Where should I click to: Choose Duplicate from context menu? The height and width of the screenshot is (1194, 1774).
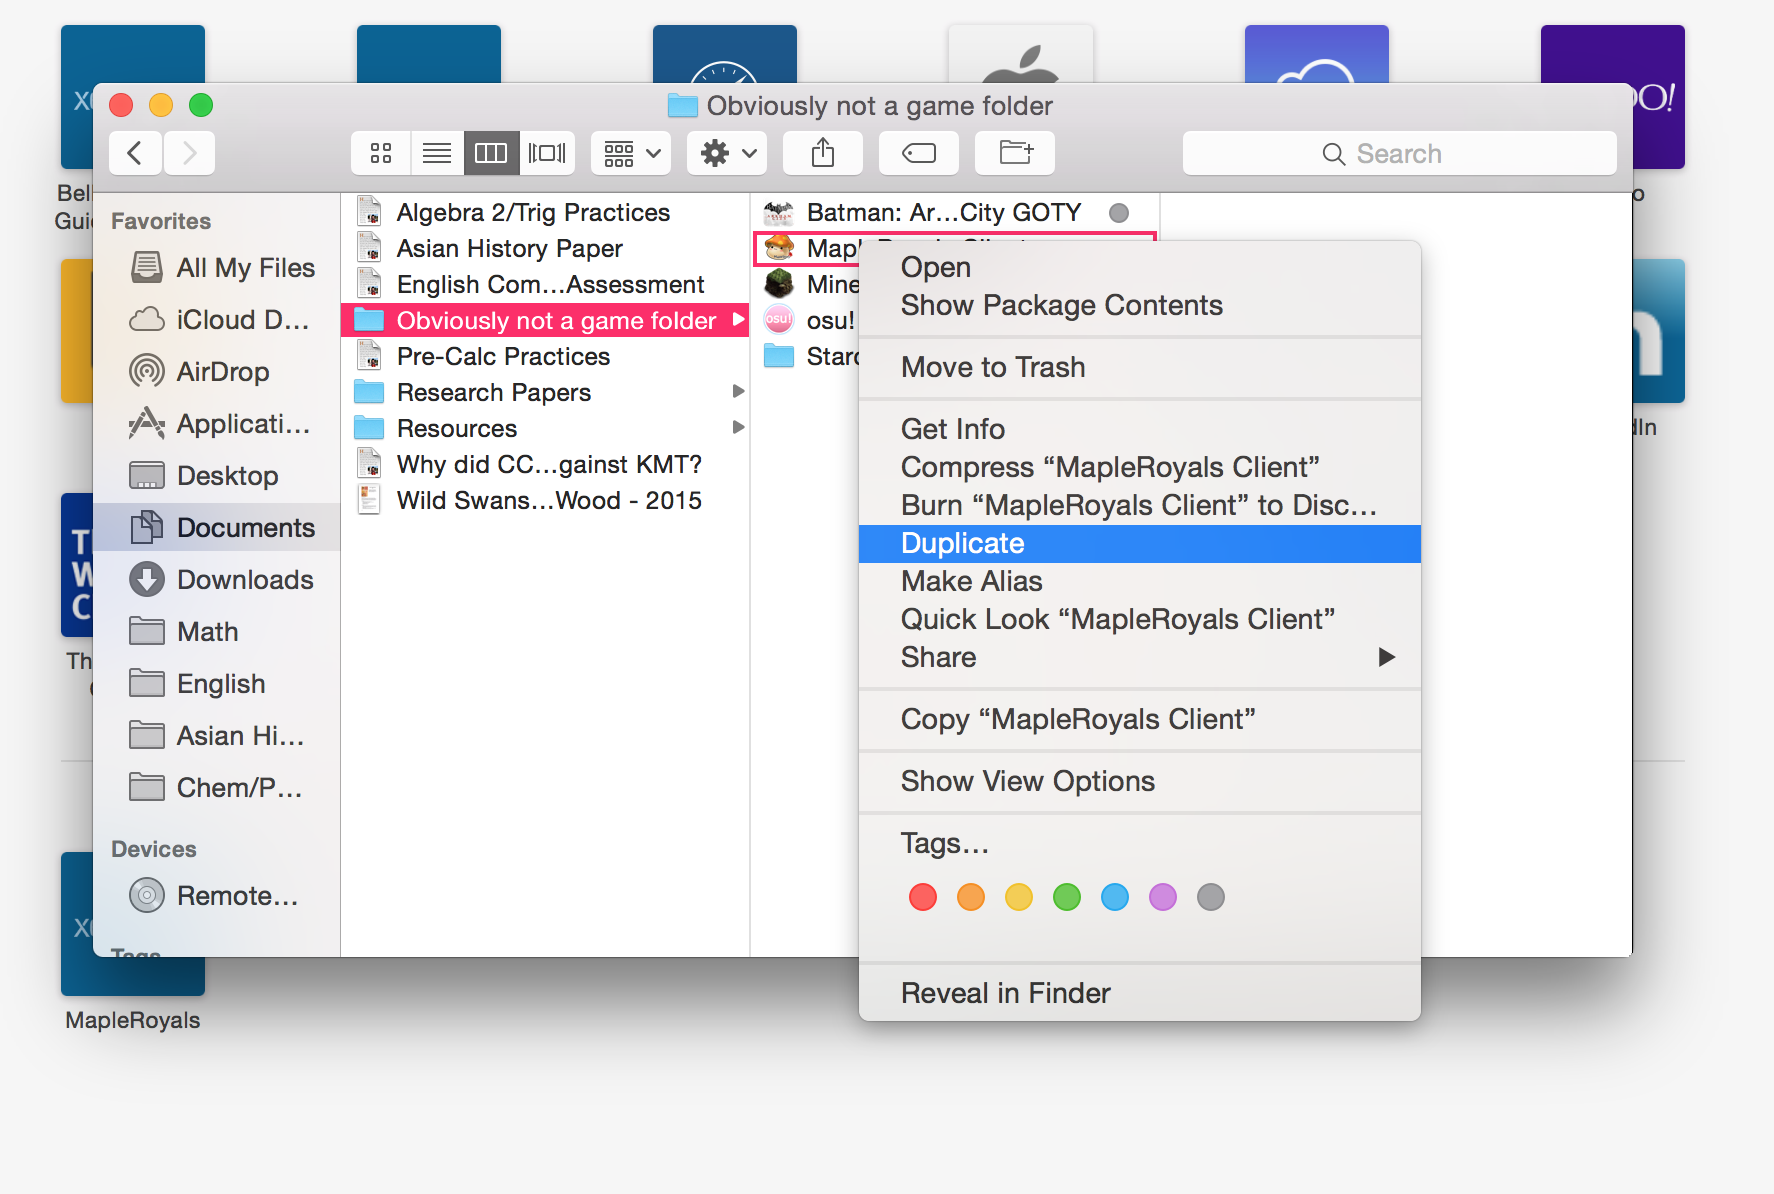tap(1140, 543)
